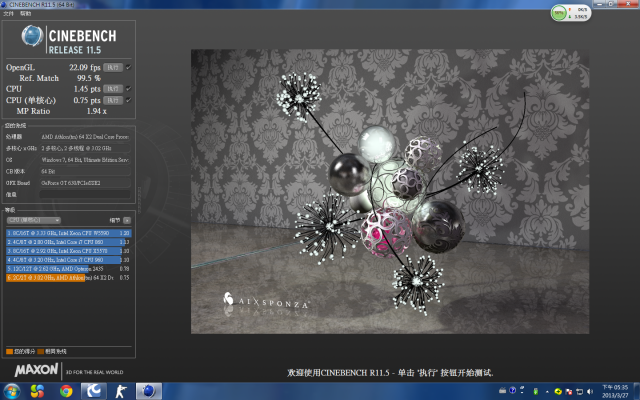The width and height of the screenshot is (640, 400).
Task: Open the colorful pinwheel taskbar app
Action: (37, 391)
